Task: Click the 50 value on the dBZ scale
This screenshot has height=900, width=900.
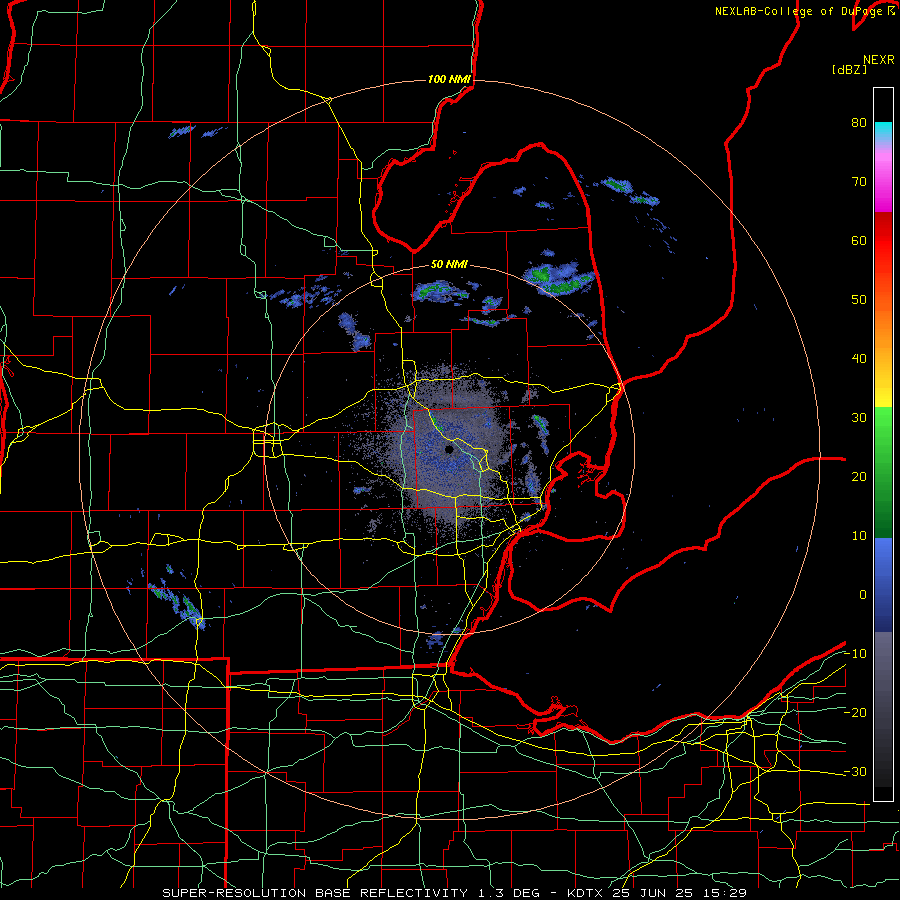Action: tap(859, 300)
